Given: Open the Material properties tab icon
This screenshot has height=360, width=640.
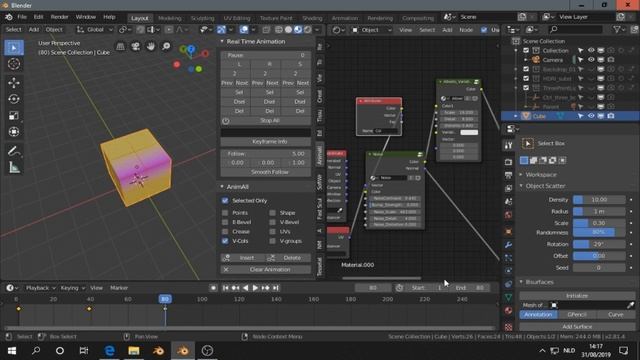Looking at the screenshot, I should click(508, 311).
